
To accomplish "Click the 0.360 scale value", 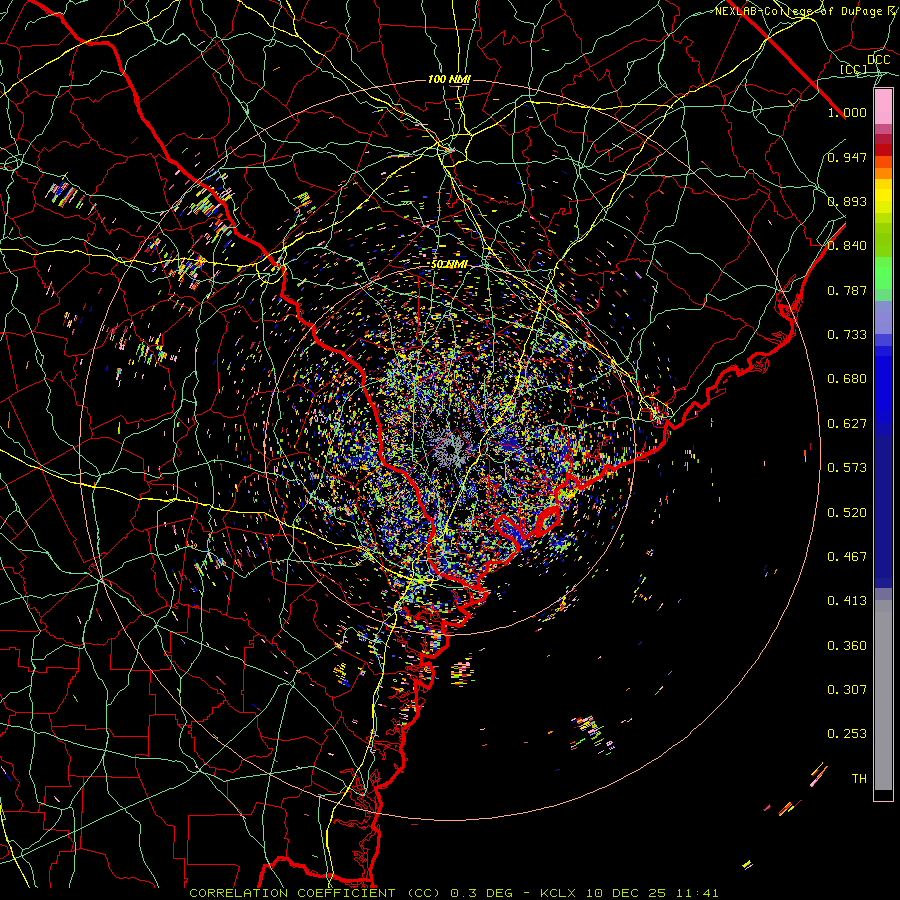I will (847, 646).
